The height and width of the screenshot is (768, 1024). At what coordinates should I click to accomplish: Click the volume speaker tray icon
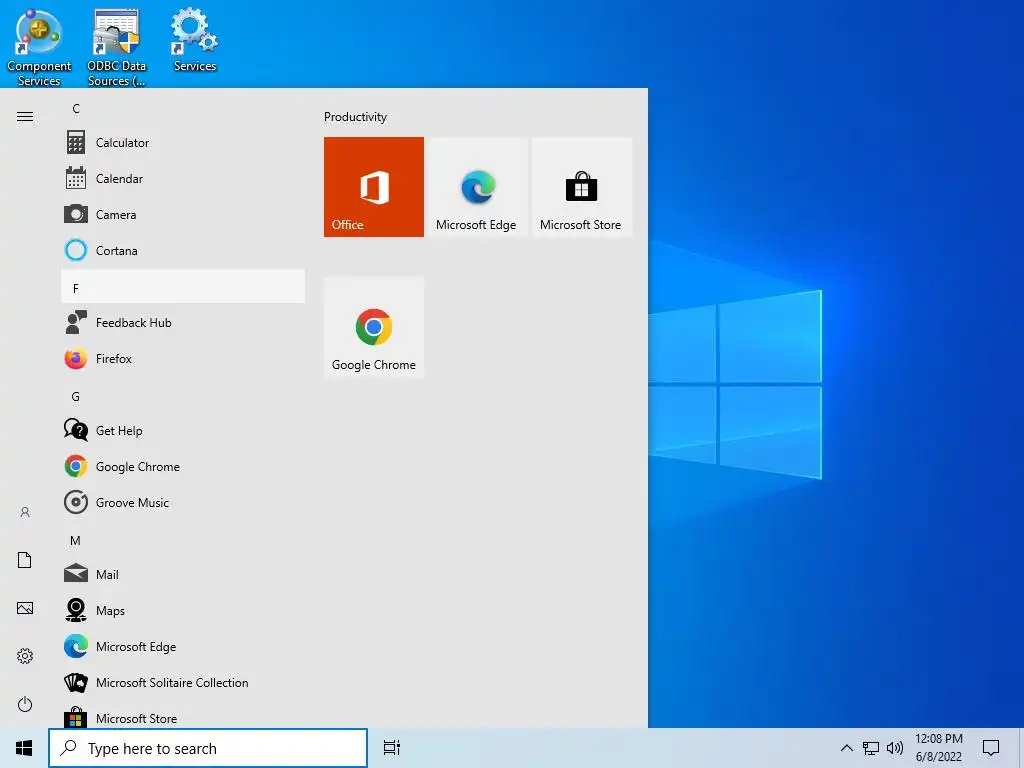click(895, 748)
